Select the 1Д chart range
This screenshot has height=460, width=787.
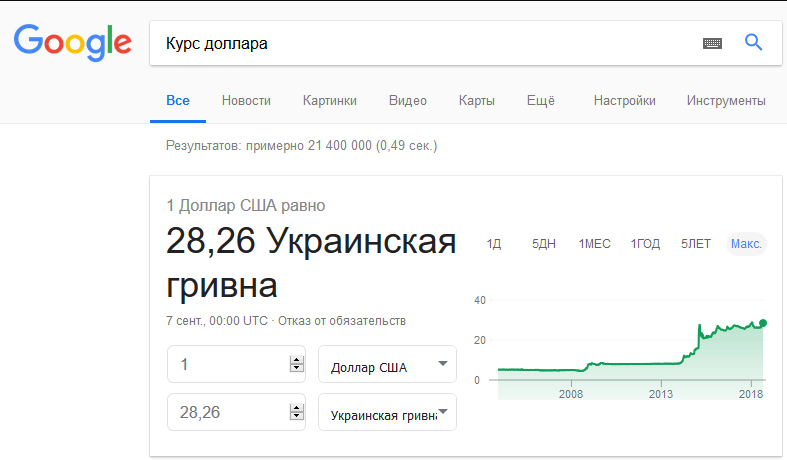click(494, 244)
